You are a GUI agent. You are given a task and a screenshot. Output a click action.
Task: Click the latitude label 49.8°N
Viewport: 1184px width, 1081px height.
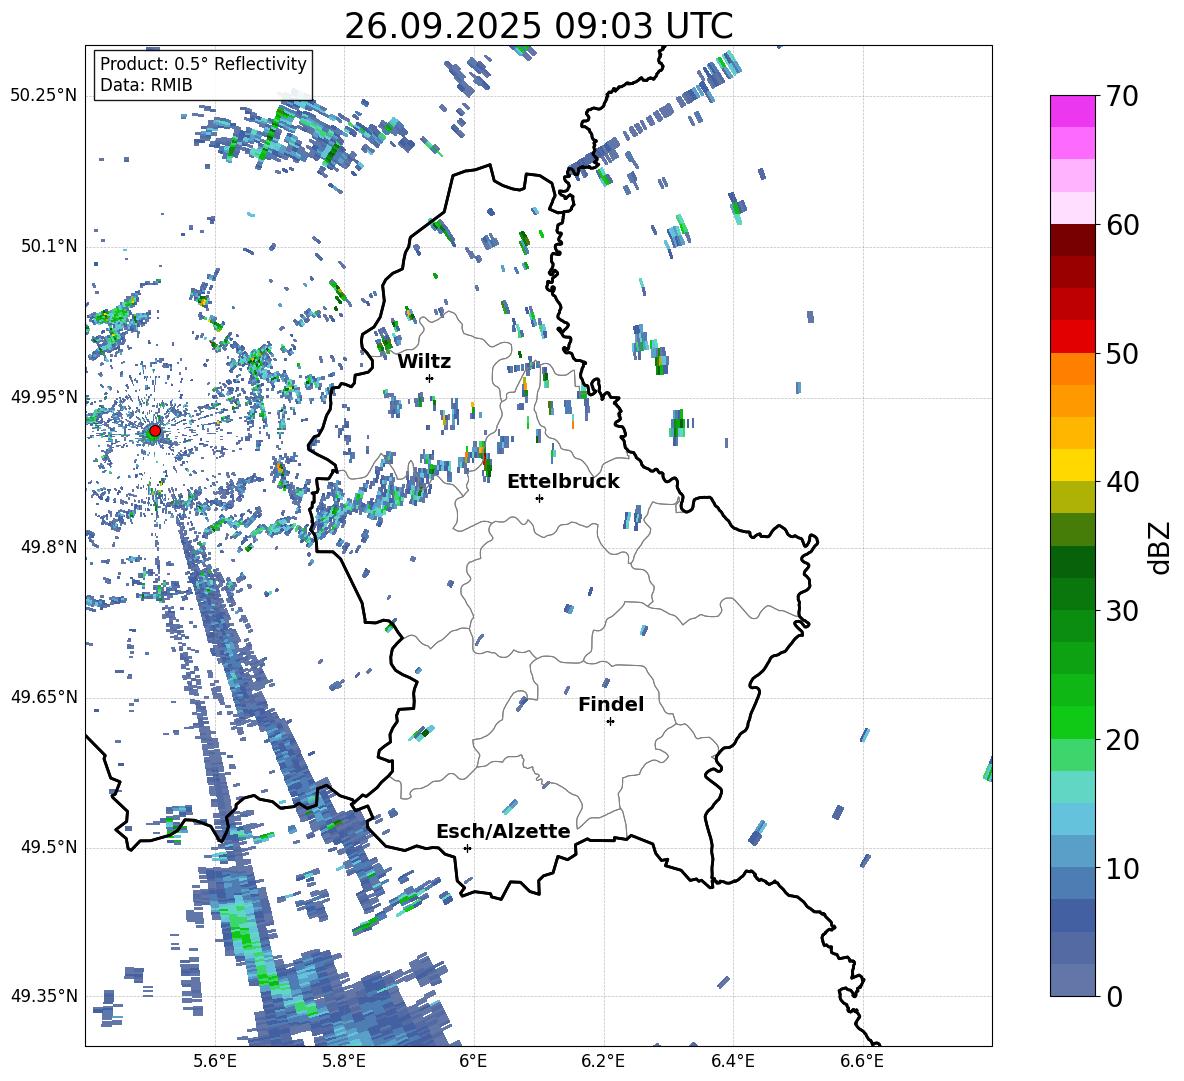click(x=49, y=547)
